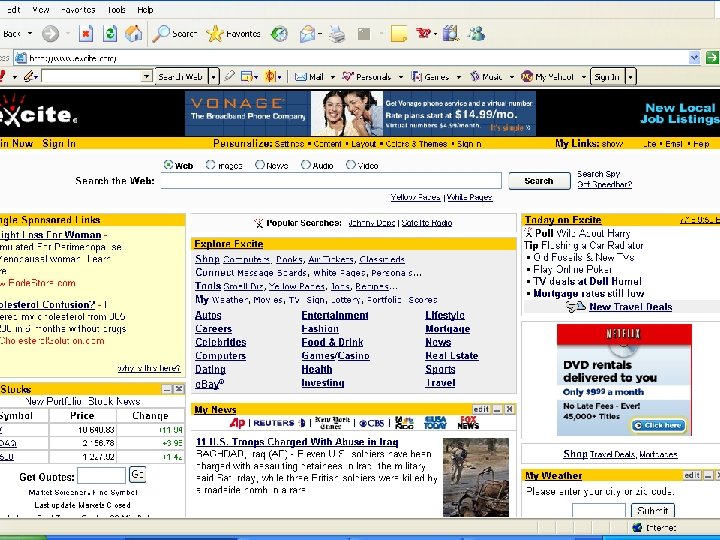
Task: Click the Mail envelope toolbar icon
Action: (x=308, y=34)
